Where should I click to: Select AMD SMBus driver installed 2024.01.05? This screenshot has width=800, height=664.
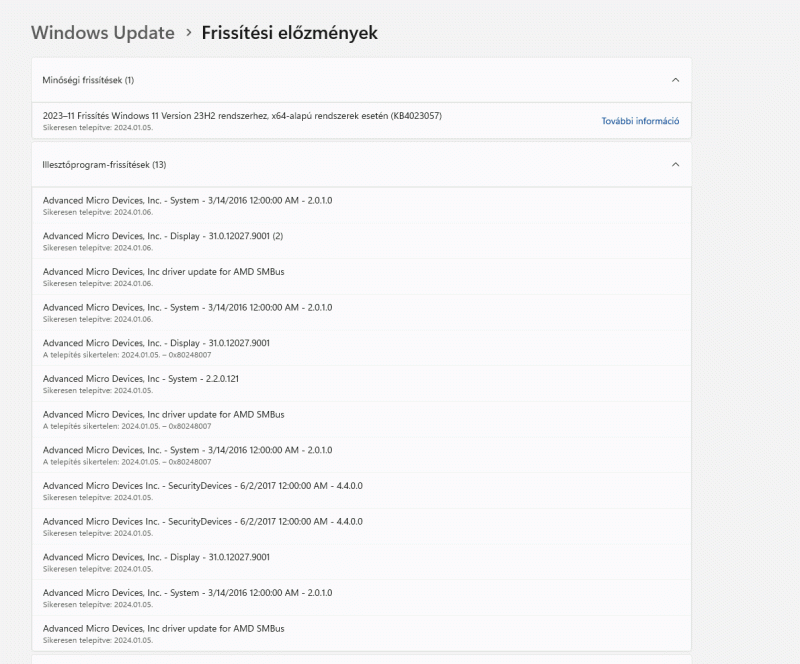(164, 628)
